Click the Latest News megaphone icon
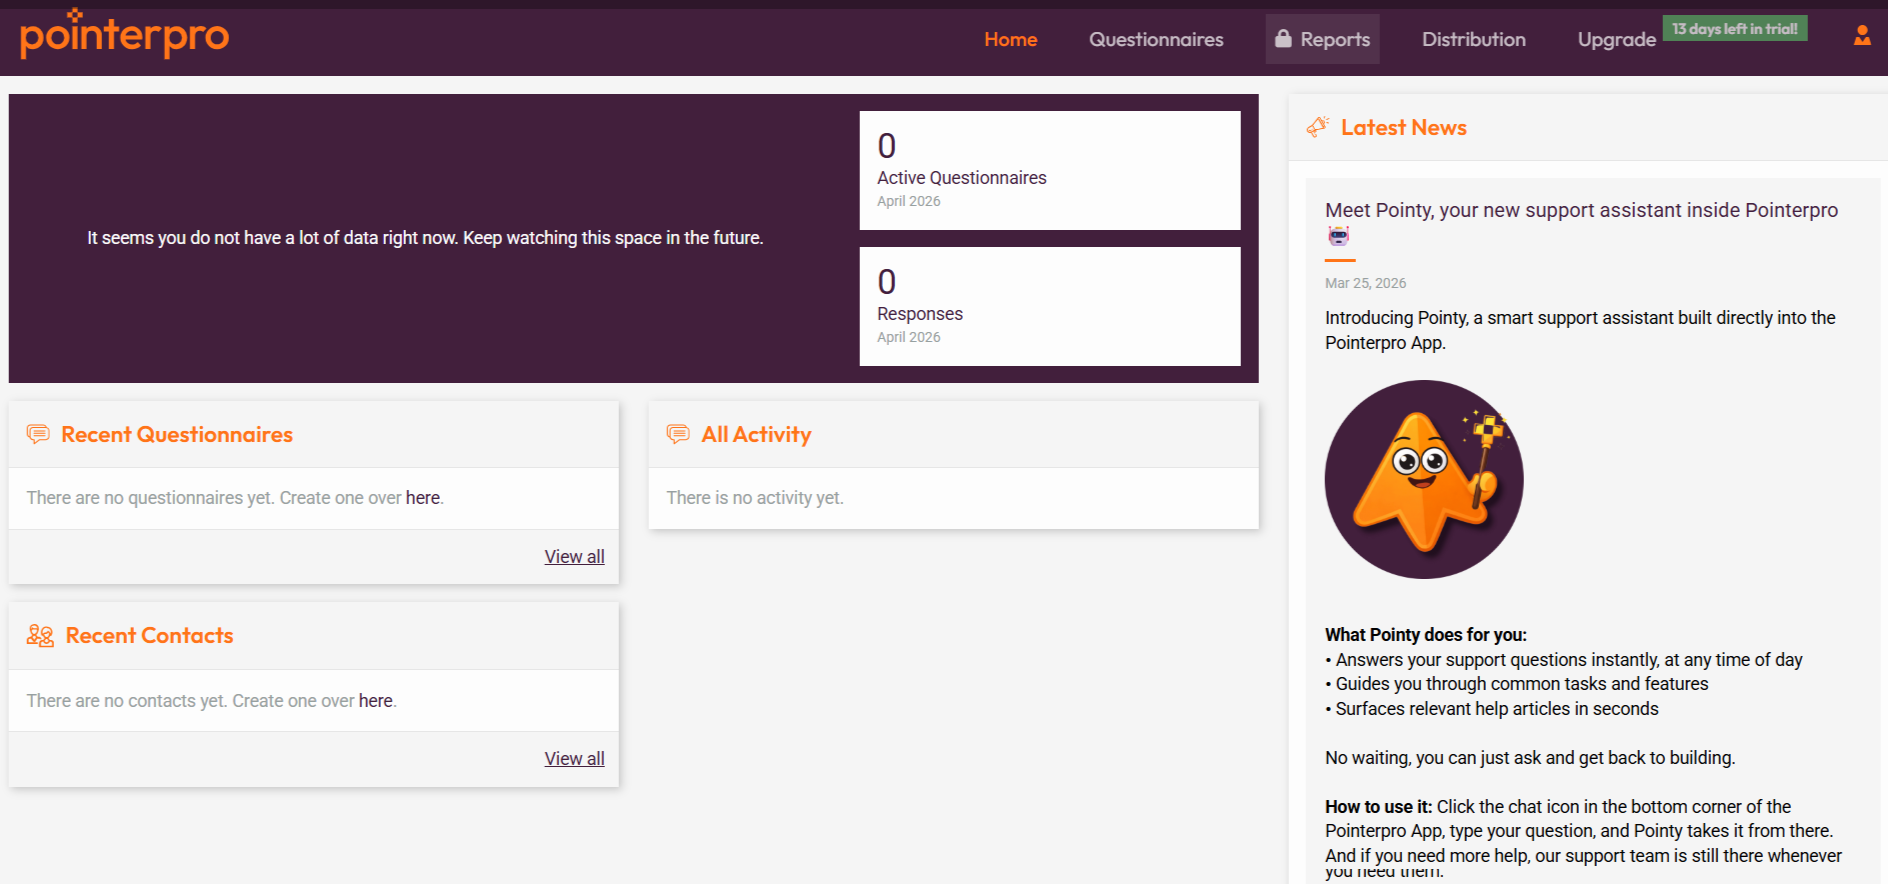 pyautogui.click(x=1318, y=127)
